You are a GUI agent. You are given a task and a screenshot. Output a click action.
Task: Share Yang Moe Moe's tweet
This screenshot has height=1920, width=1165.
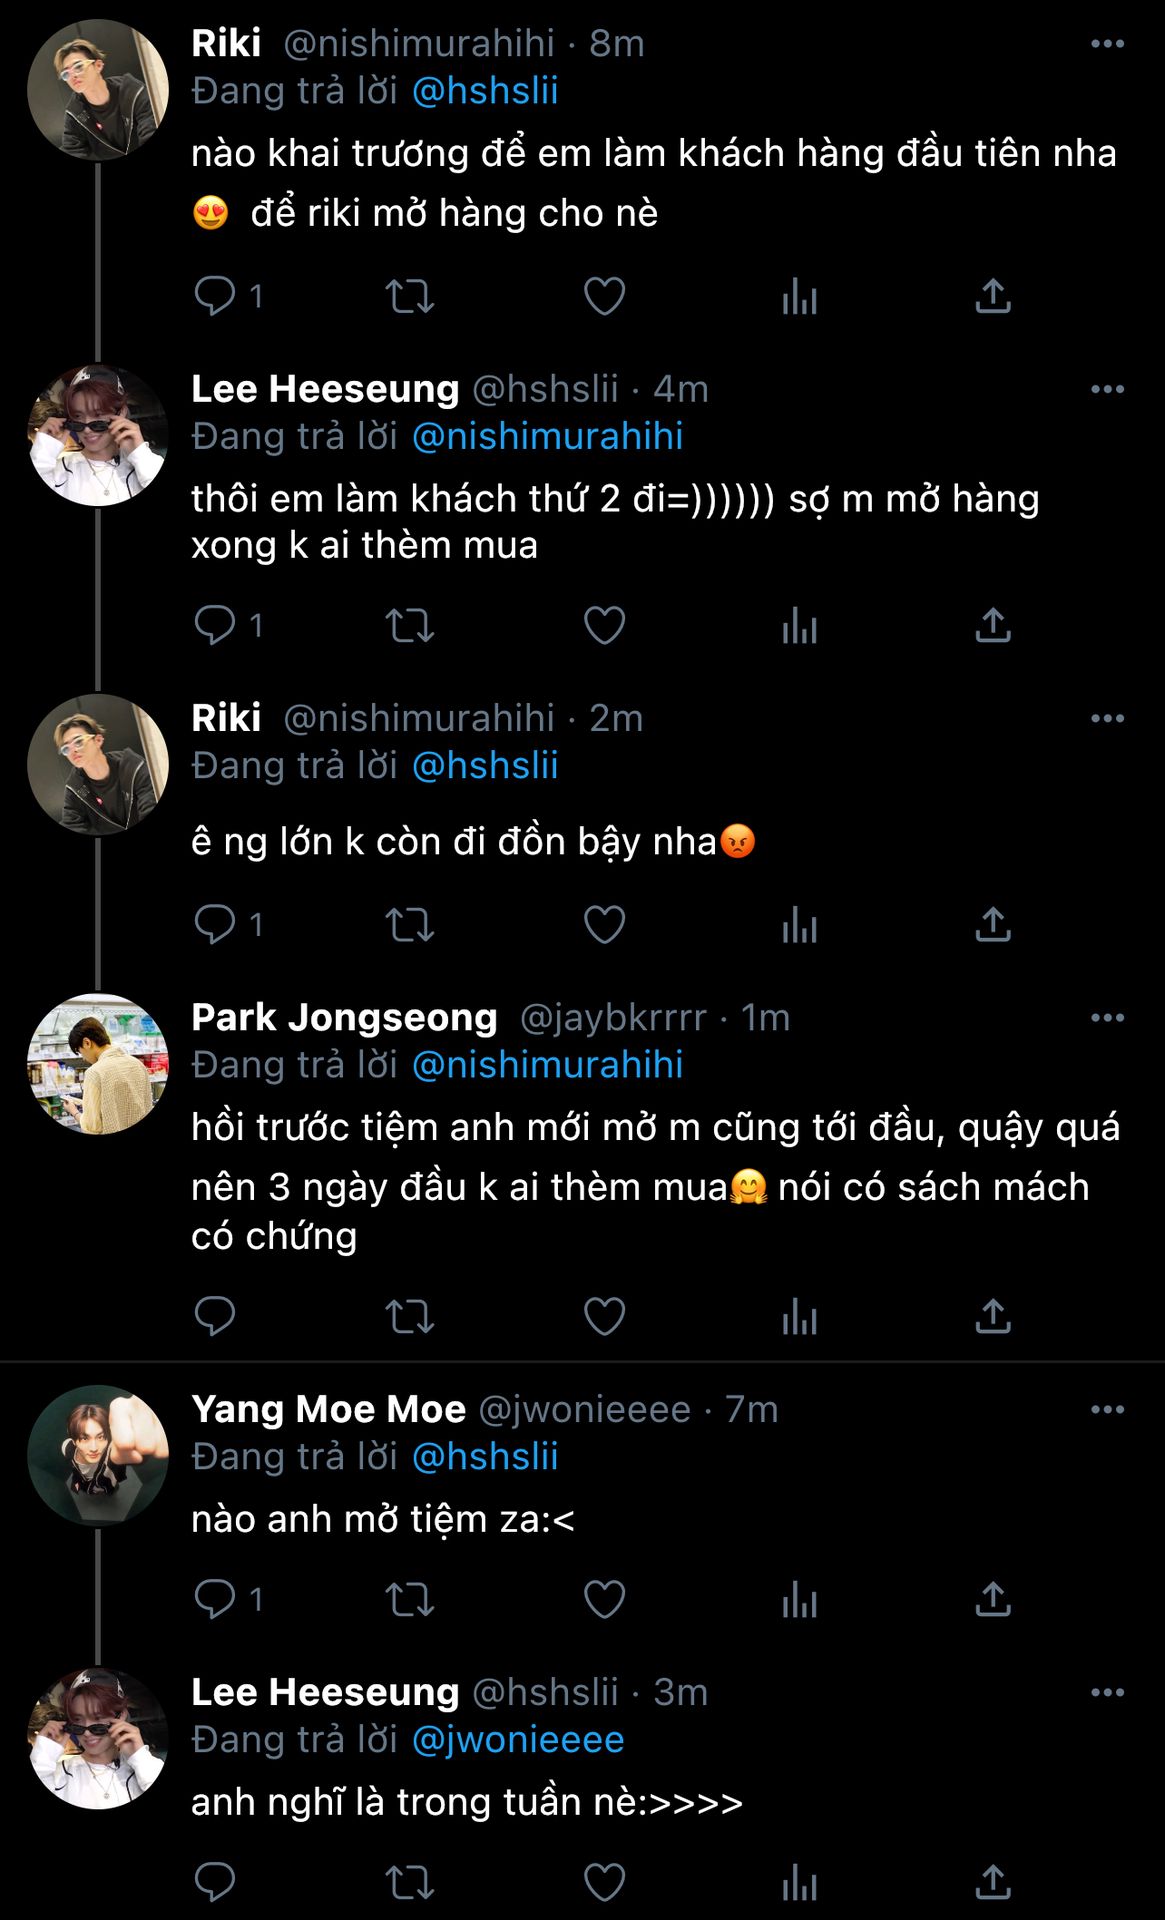click(x=993, y=1598)
